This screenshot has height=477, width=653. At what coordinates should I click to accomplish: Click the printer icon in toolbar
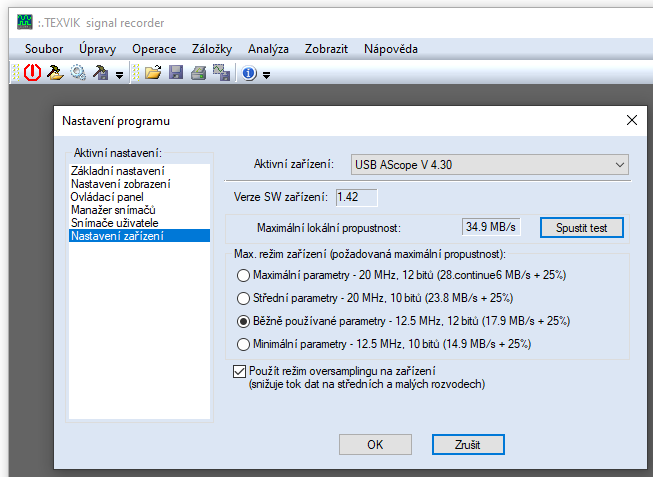198,73
